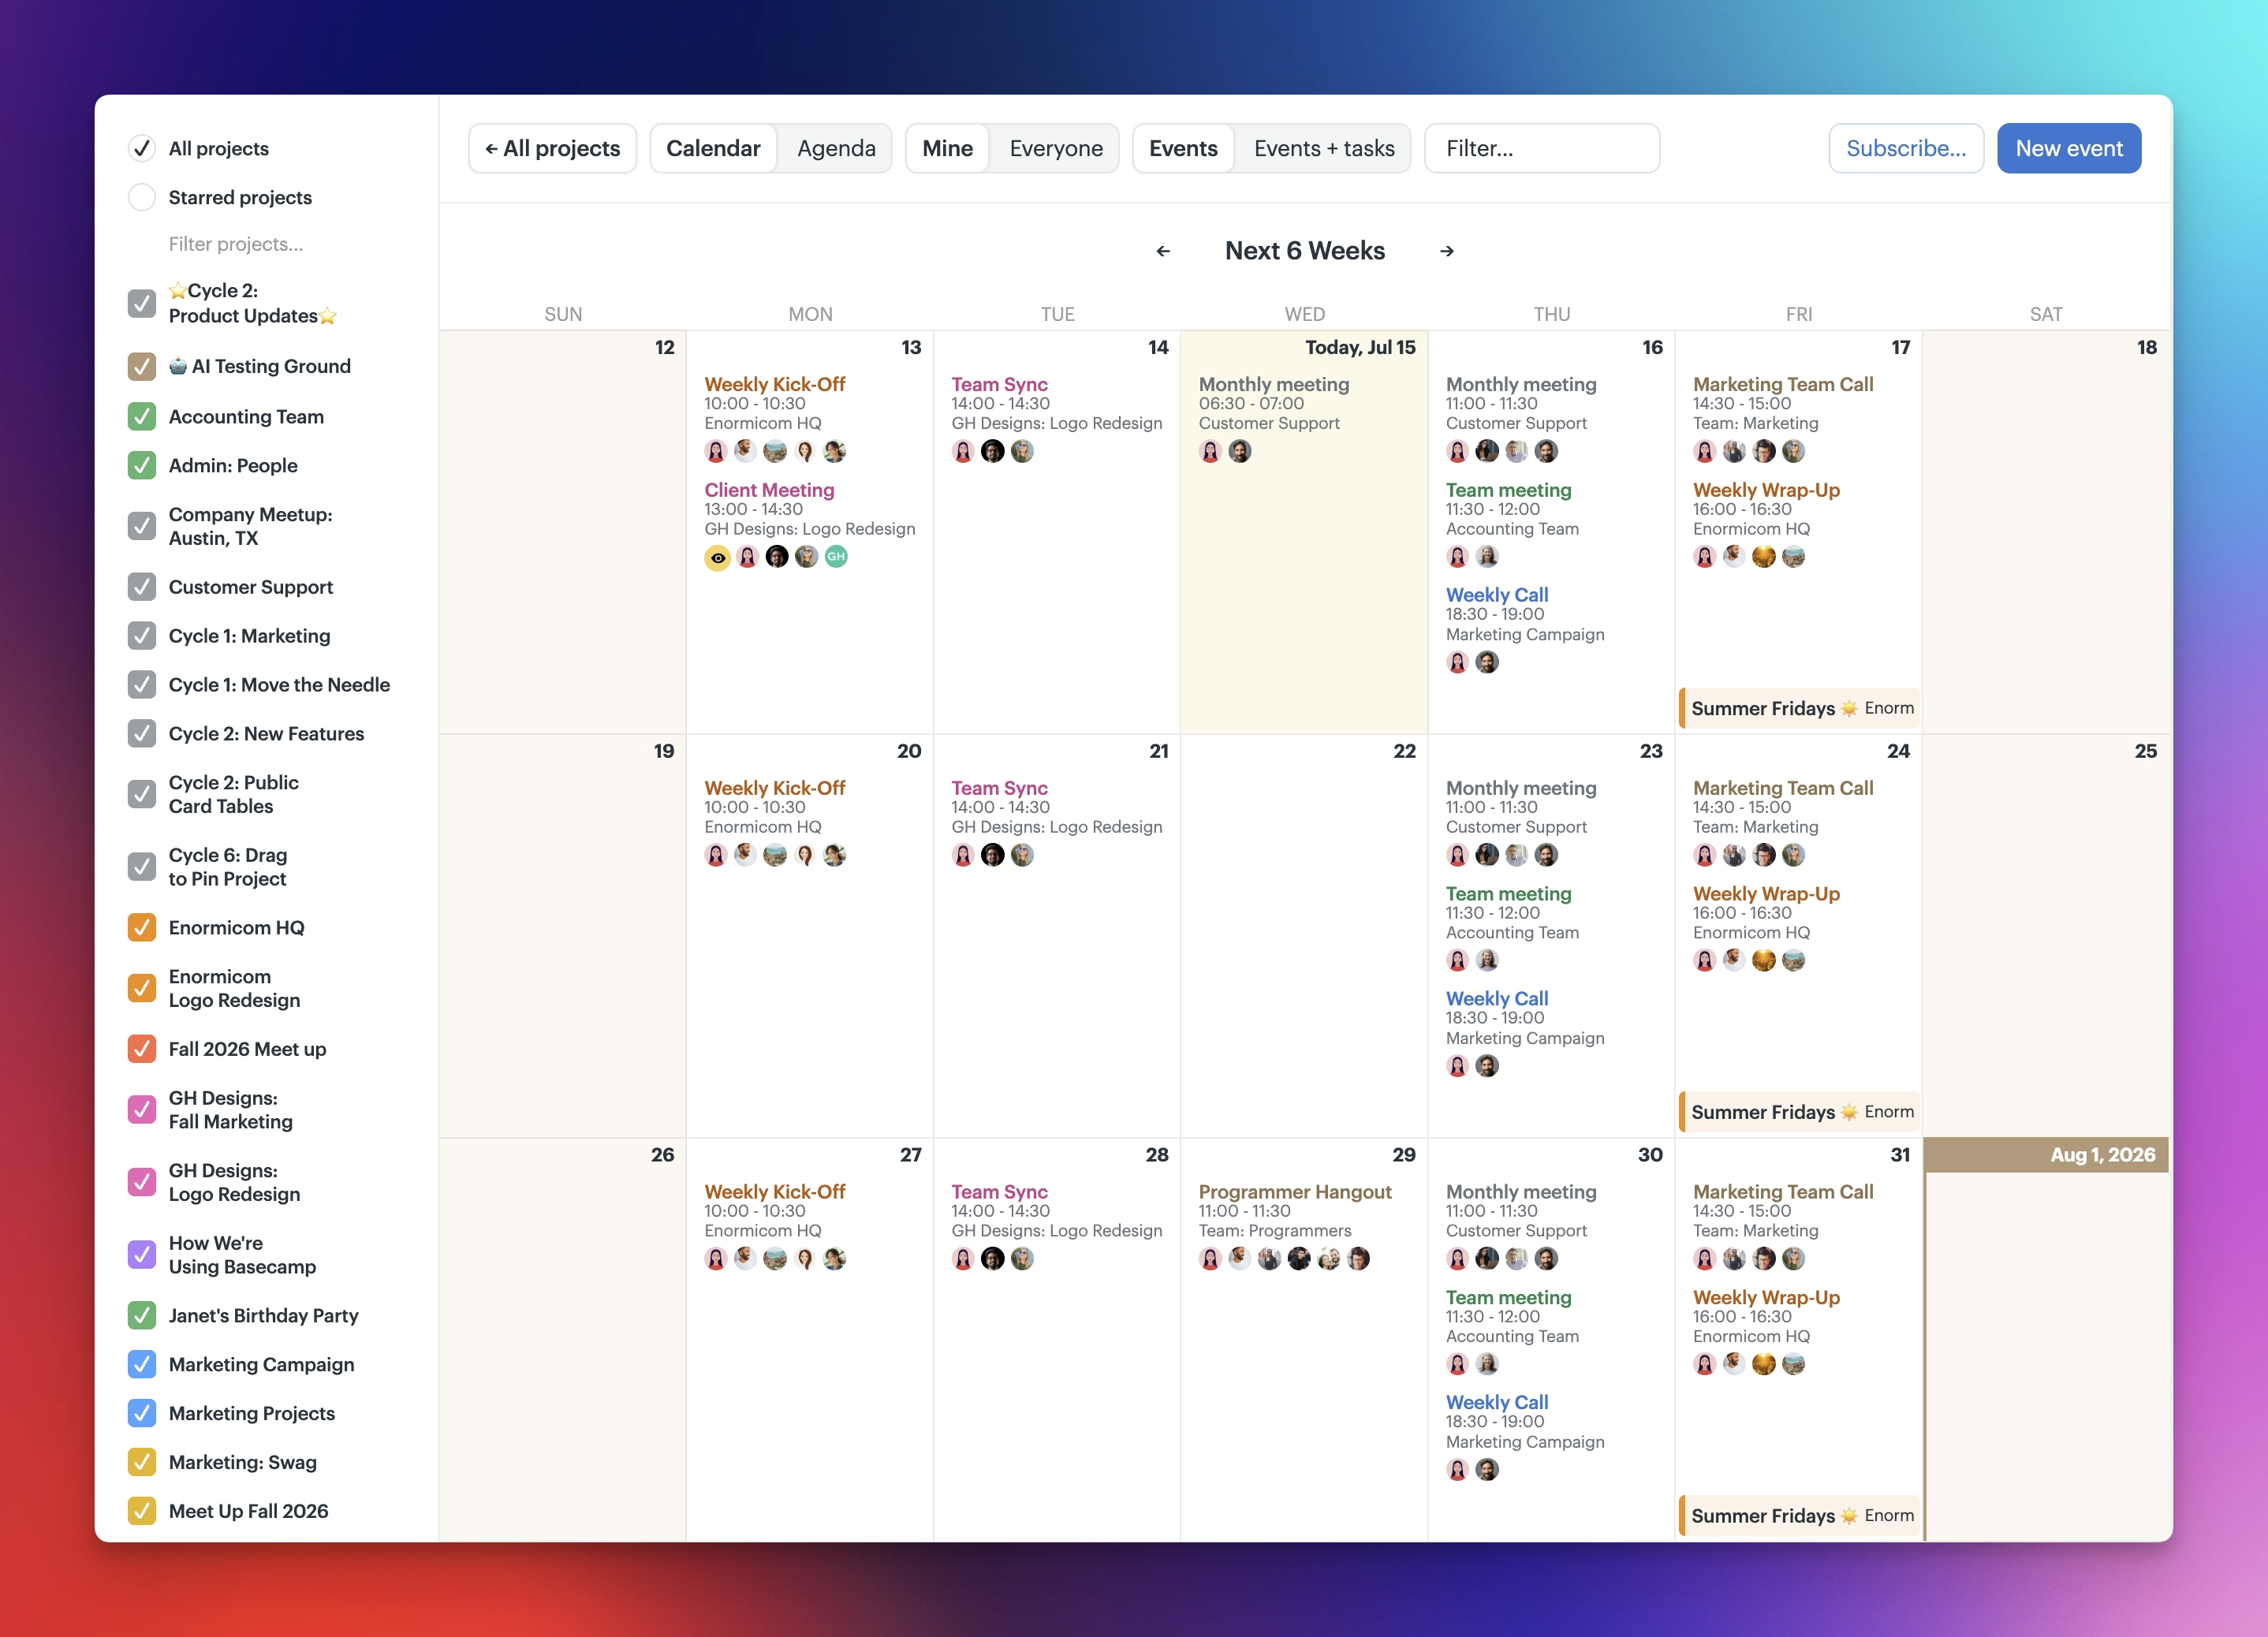
Task: Select the Everyone filter tab
Action: (x=1056, y=148)
